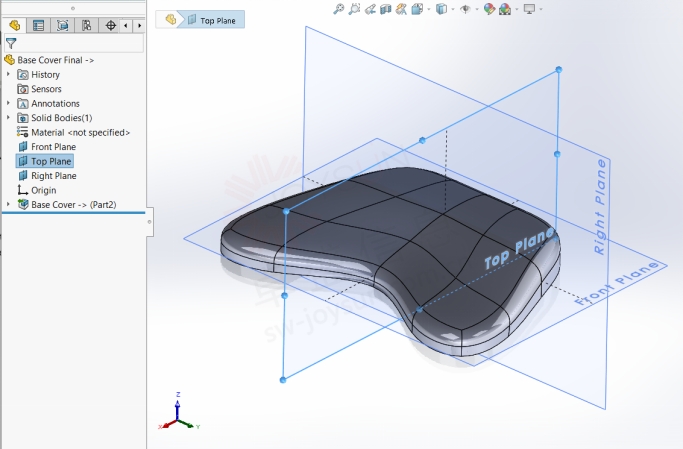Expand the Base Cover -> (Part2) feature
Image resolution: width=683 pixels, height=449 pixels.
click(x=8, y=204)
